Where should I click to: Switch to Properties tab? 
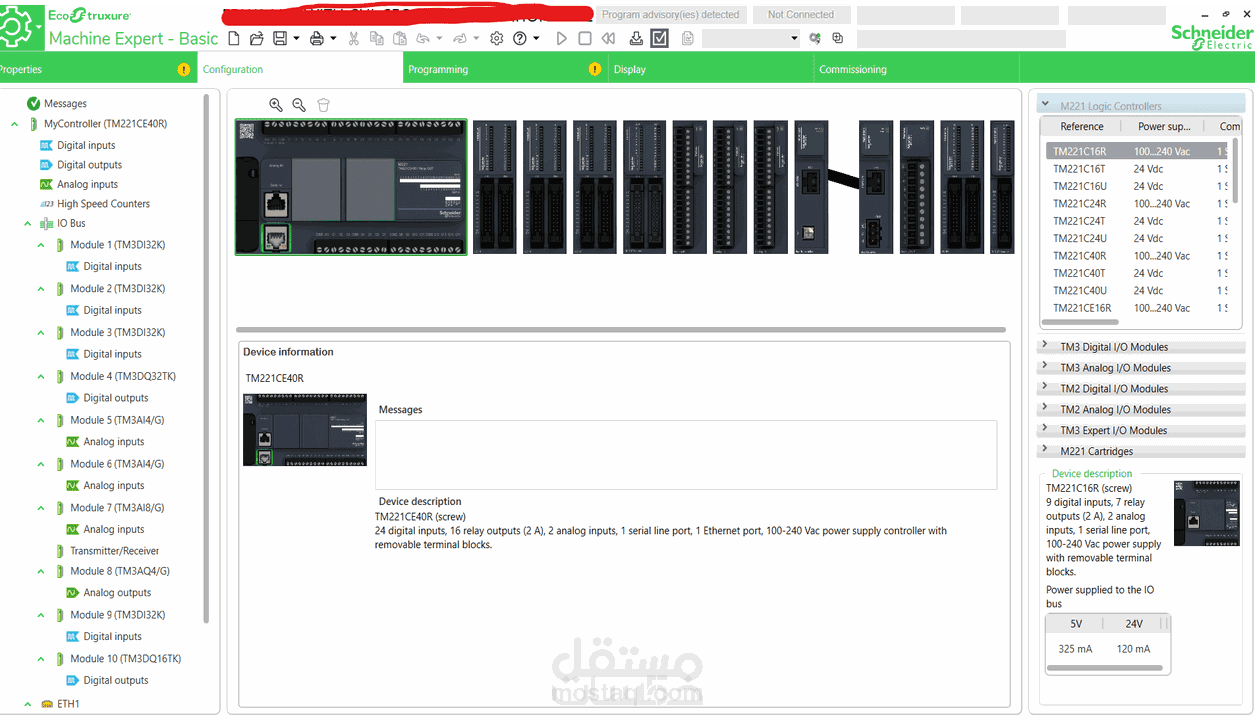pyautogui.click(x=97, y=69)
